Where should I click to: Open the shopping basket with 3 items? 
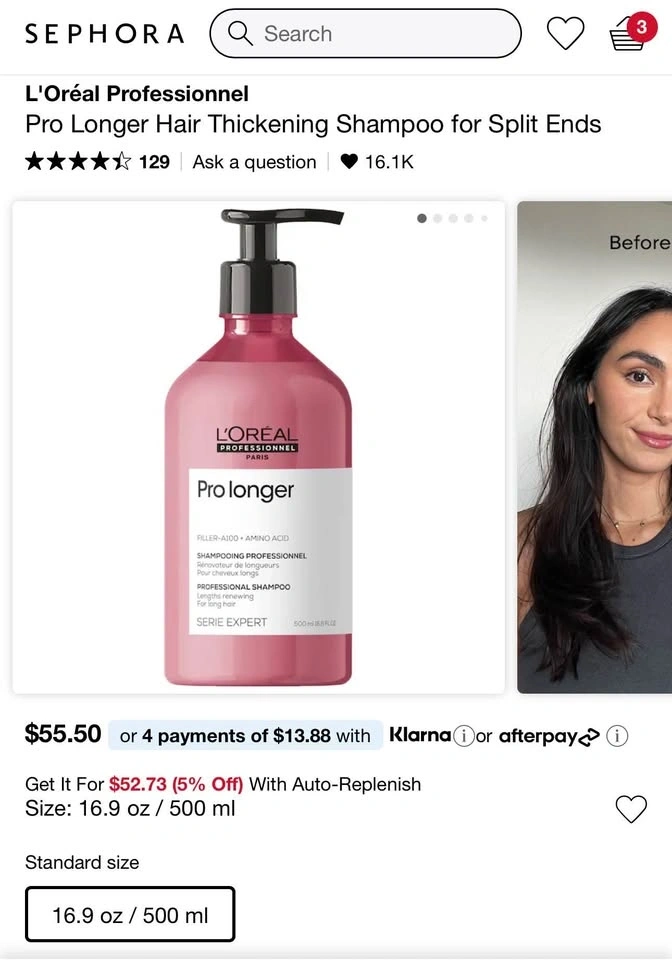point(632,34)
